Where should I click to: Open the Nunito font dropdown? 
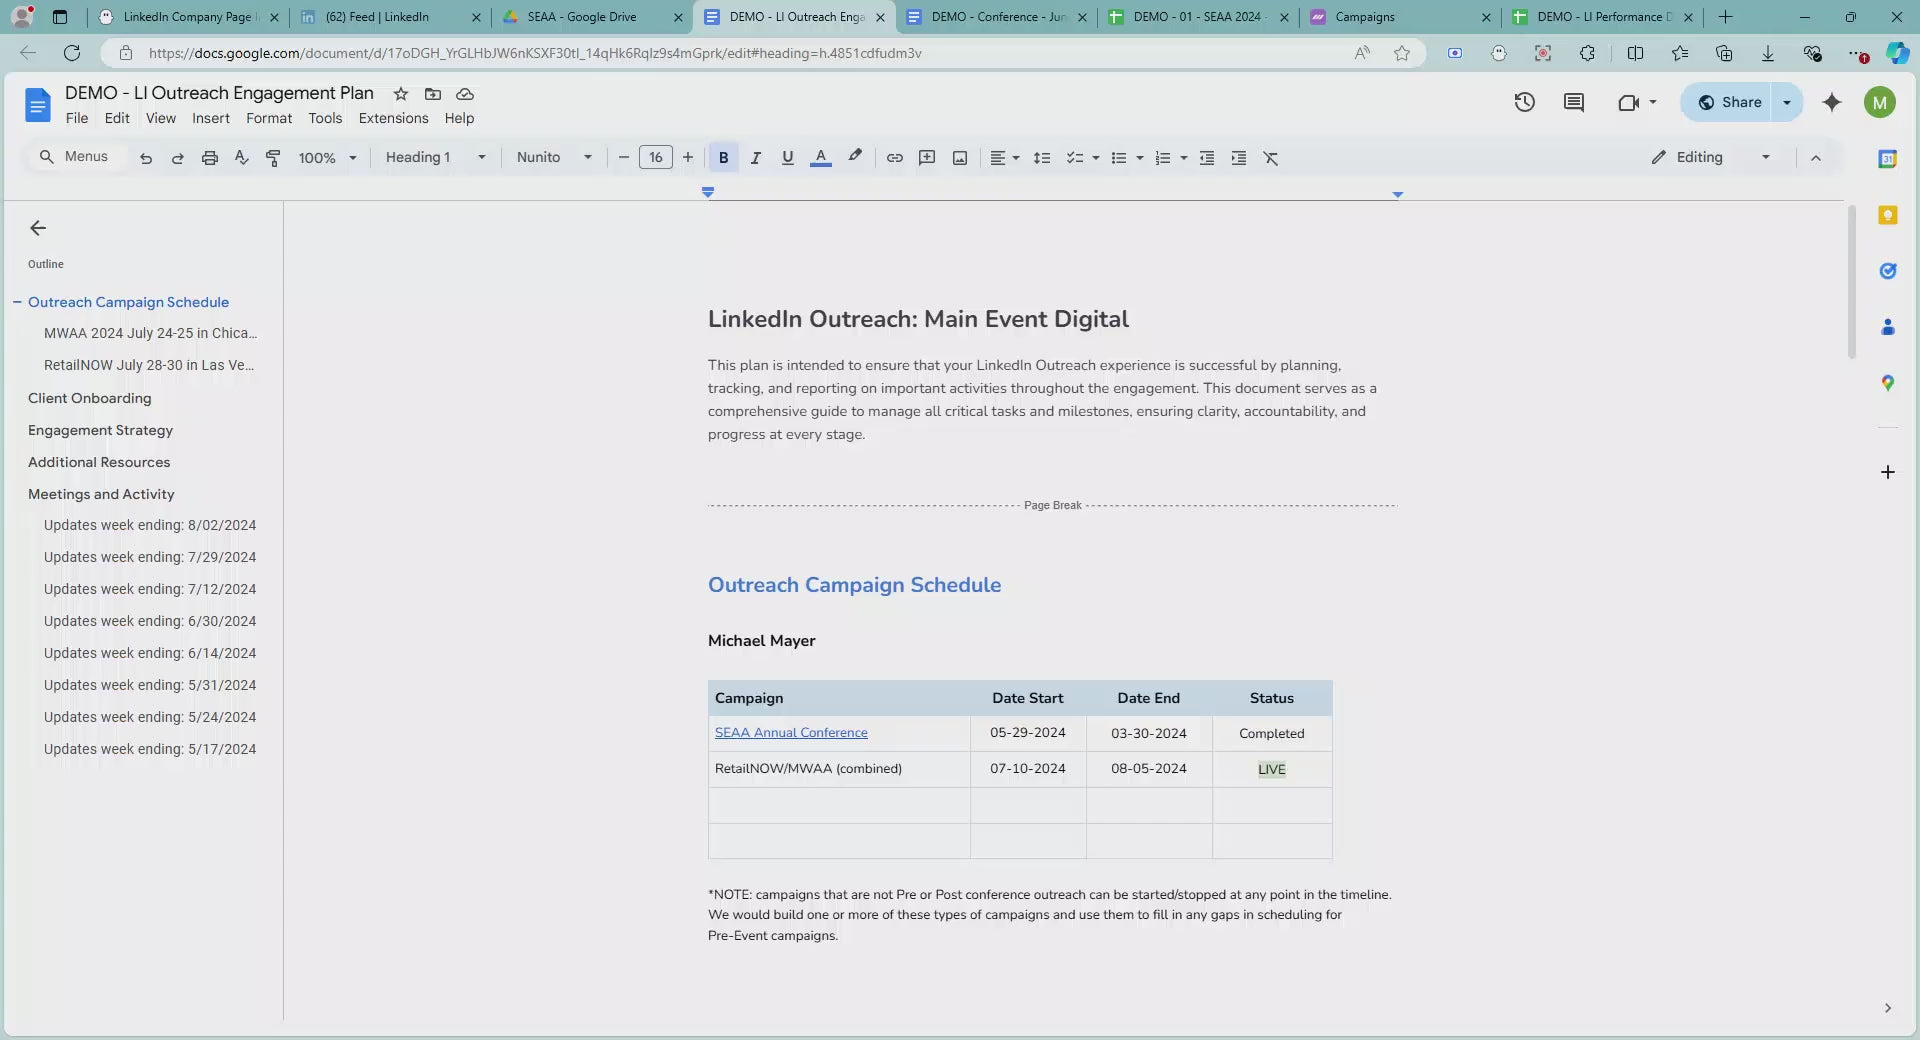(x=554, y=158)
